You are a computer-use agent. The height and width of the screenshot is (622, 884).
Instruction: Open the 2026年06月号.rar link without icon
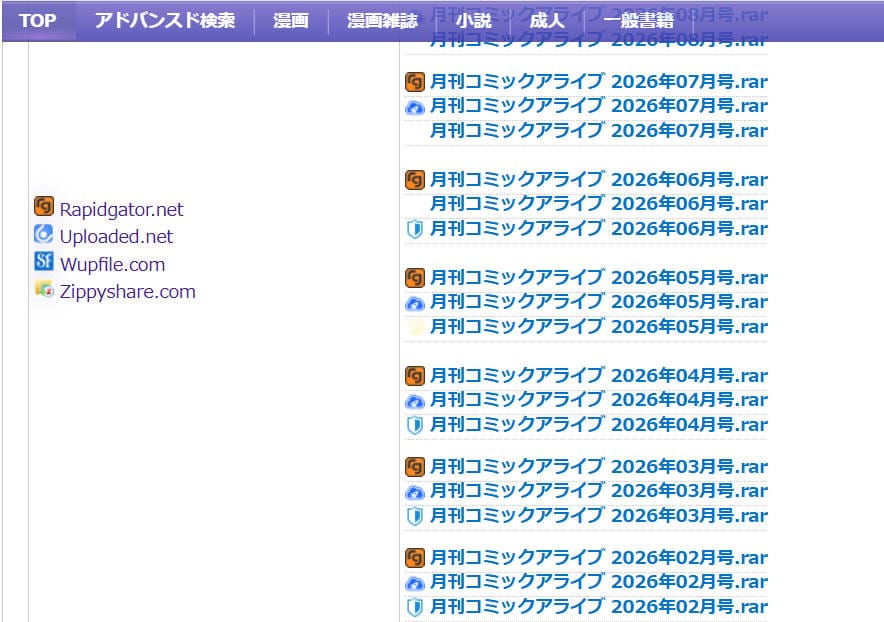[599, 204]
